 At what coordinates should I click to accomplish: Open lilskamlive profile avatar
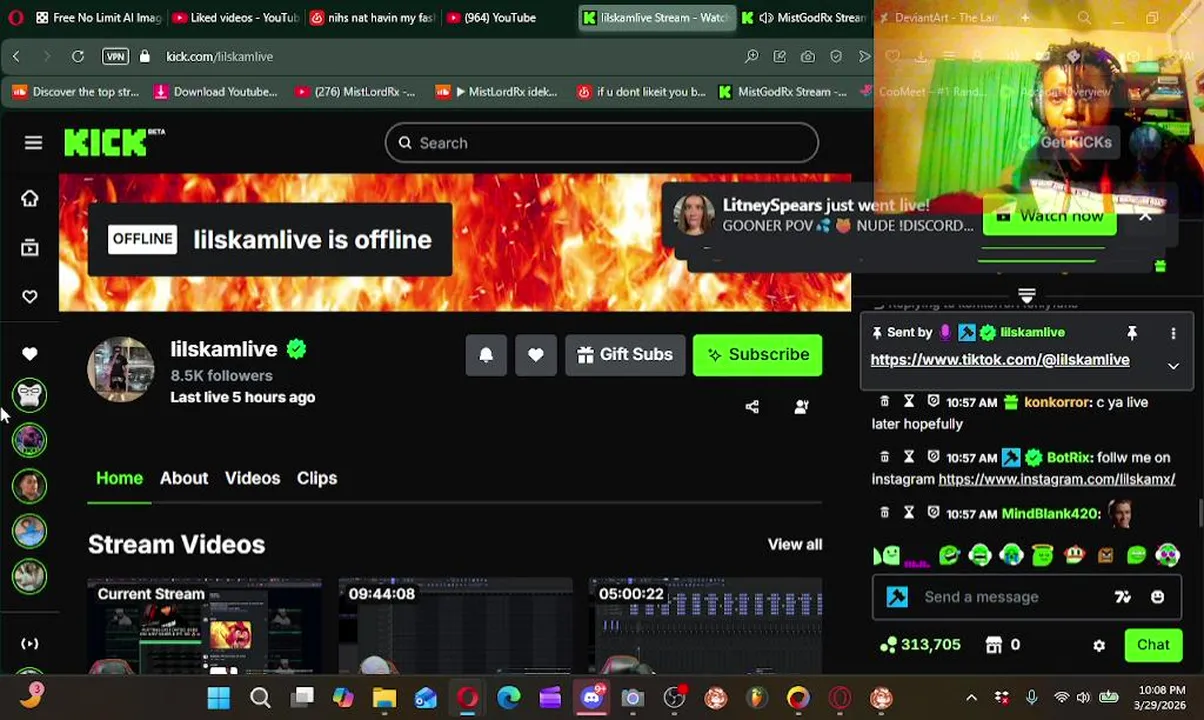coord(121,369)
